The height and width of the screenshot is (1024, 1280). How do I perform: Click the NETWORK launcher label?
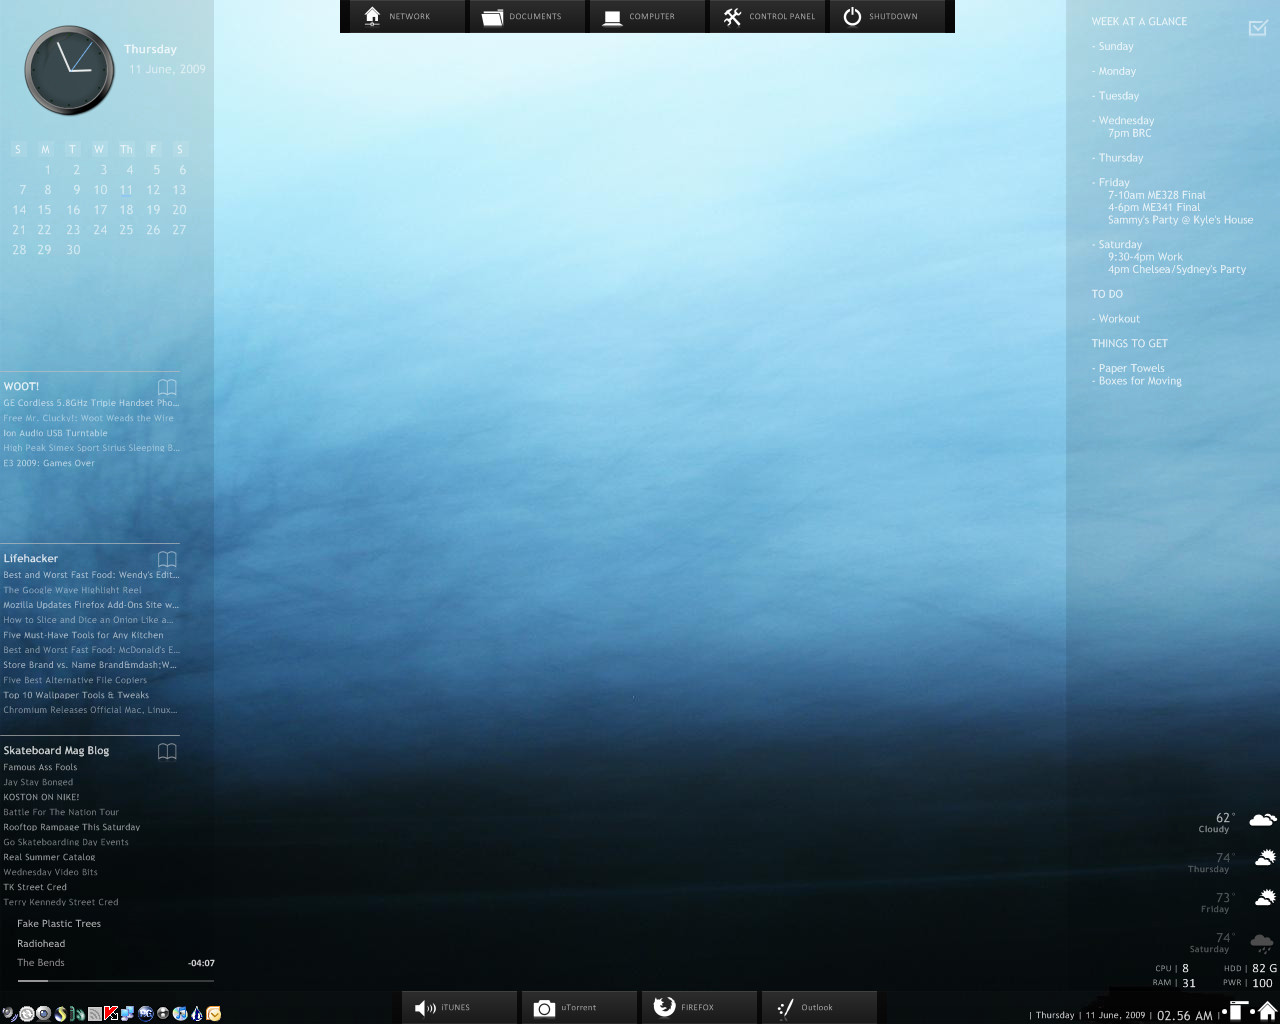(409, 17)
